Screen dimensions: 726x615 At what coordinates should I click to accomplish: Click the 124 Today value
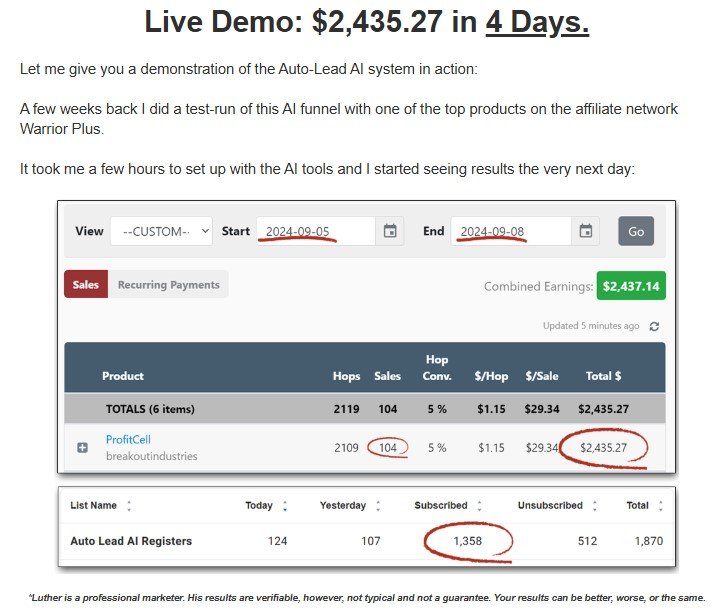coord(277,541)
